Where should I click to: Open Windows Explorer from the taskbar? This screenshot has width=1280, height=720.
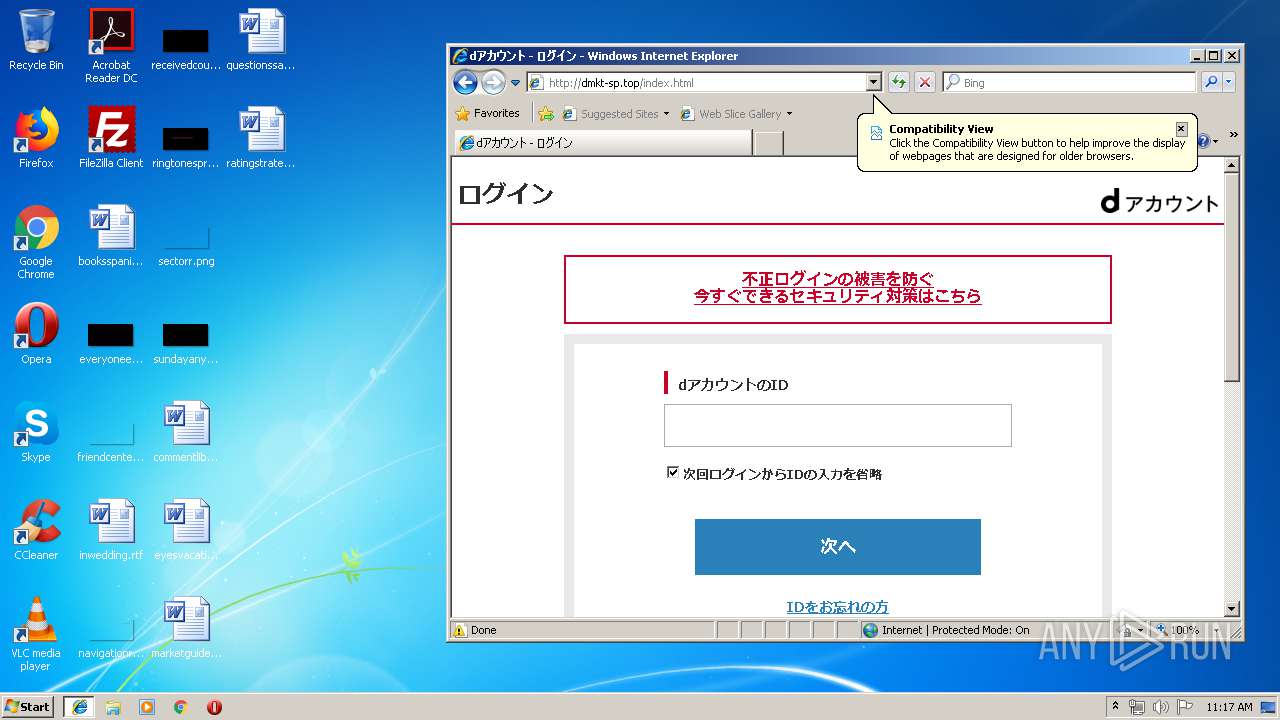[x=113, y=707]
